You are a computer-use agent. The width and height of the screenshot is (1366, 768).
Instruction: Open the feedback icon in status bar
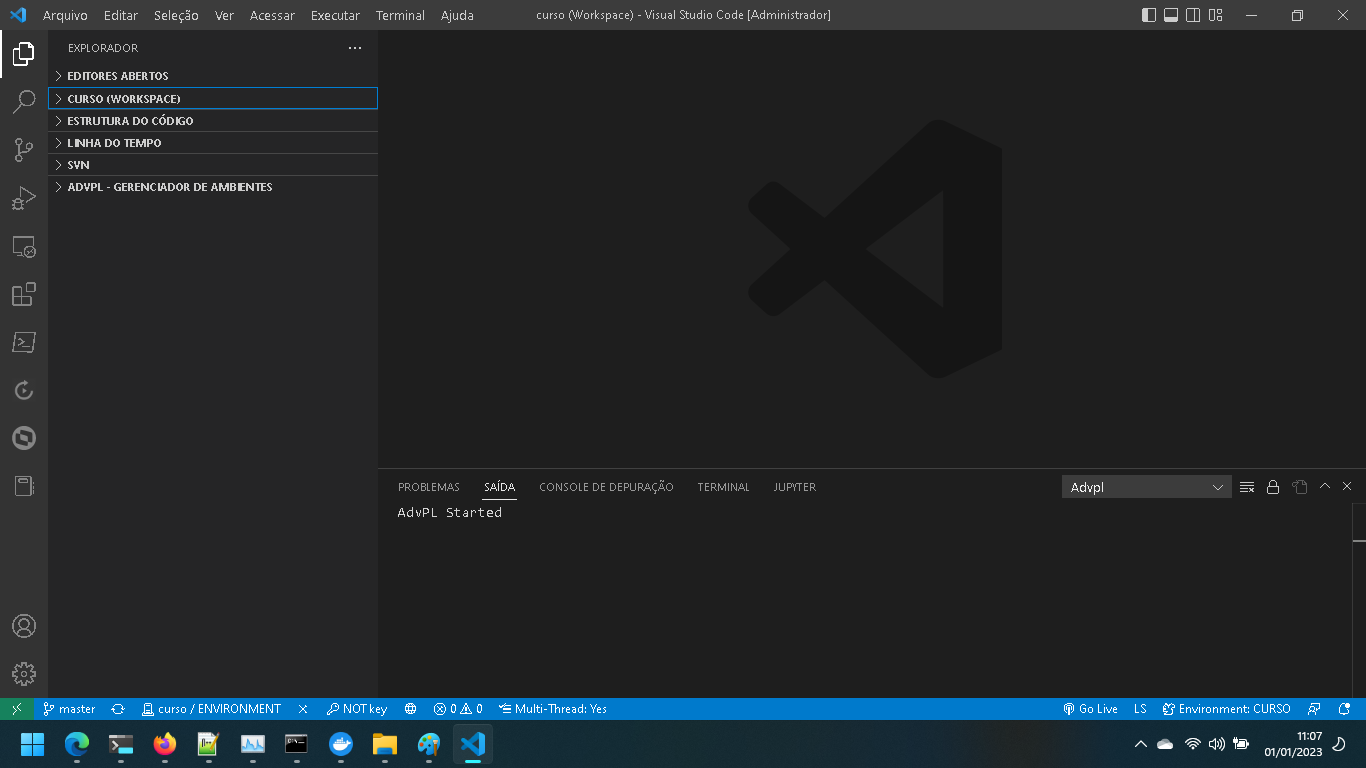point(1315,709)
